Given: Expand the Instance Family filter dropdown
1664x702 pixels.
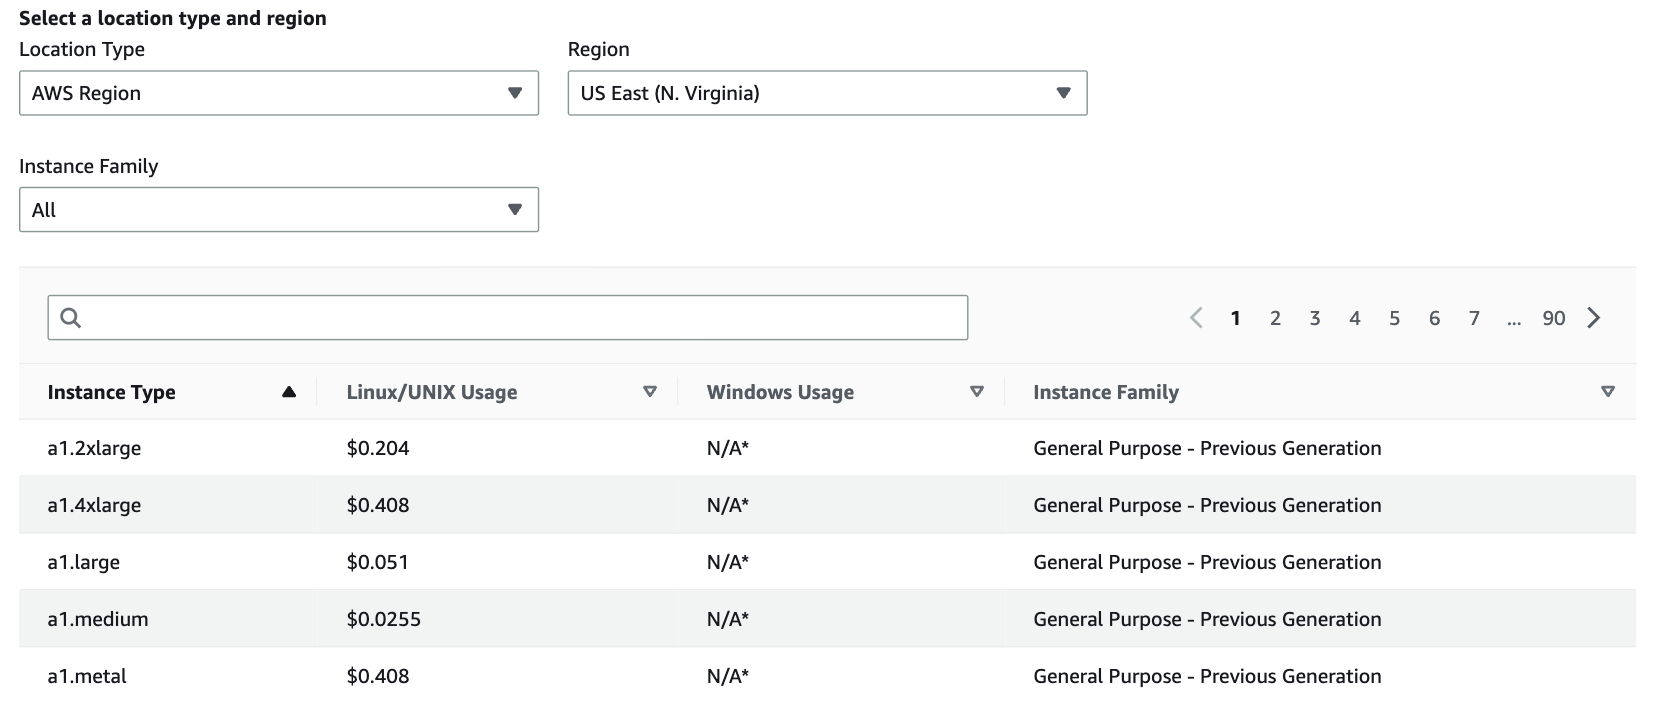Looking at the screenshot, I should pos(279,210).
